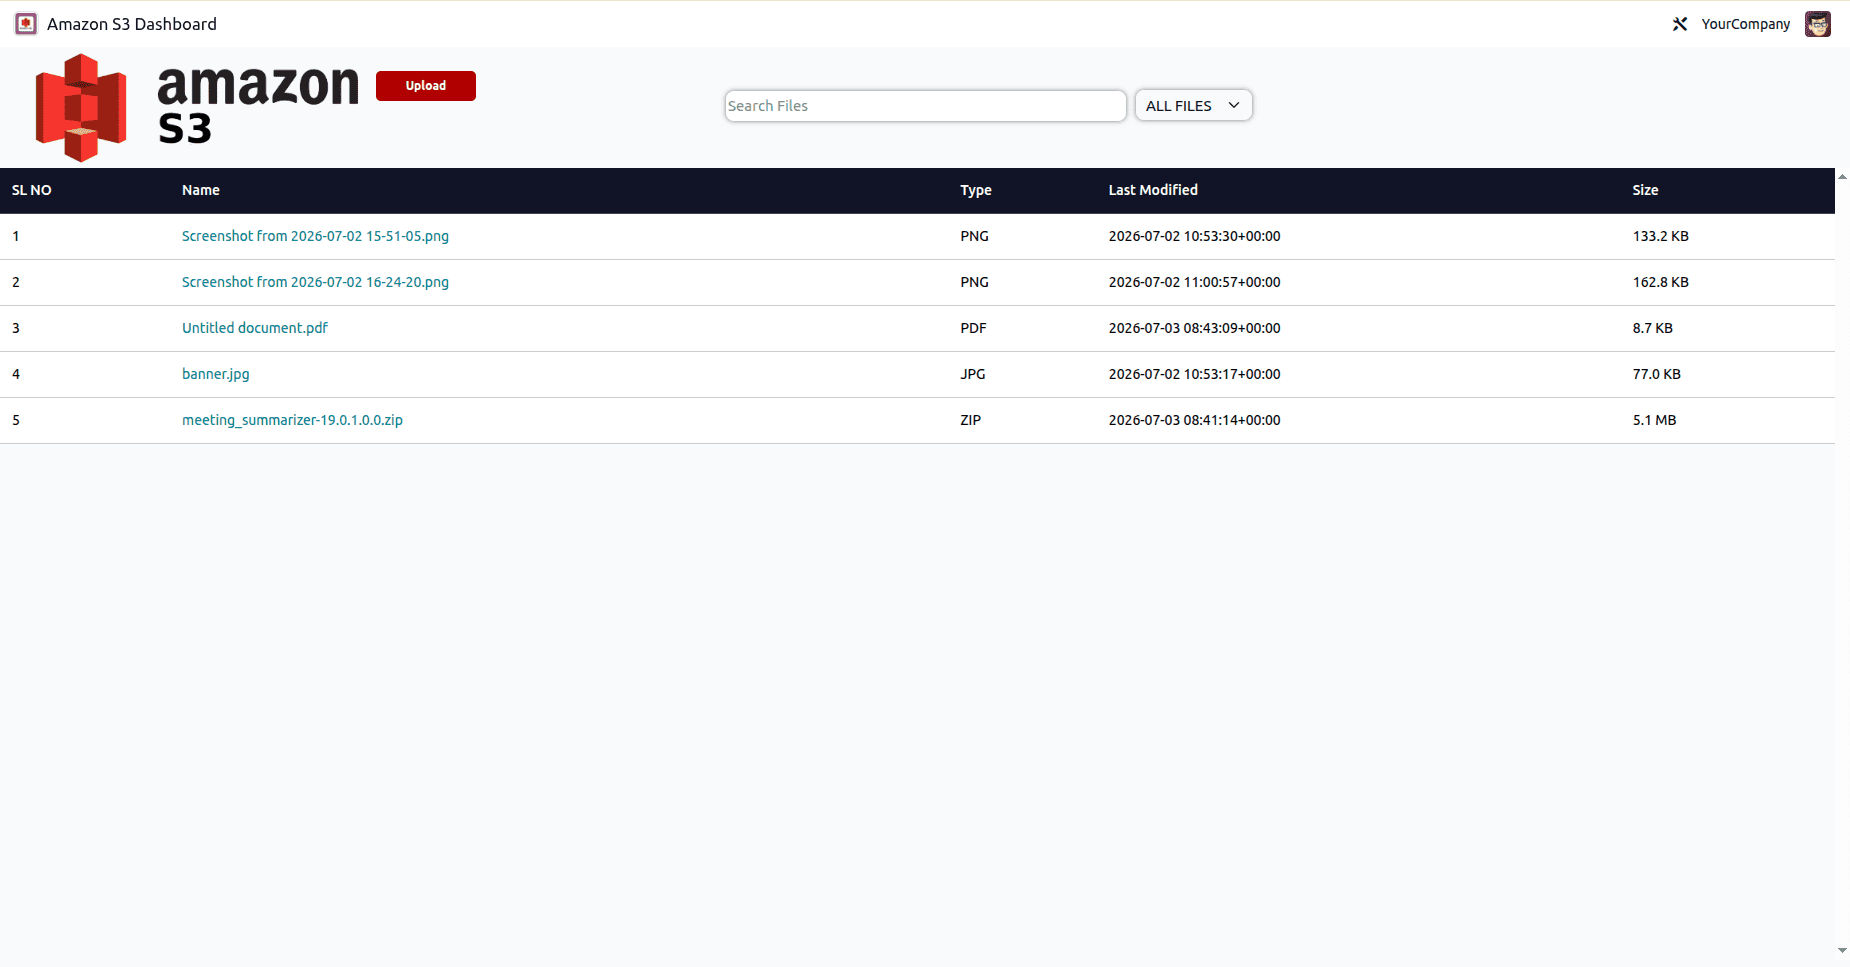Click the Type column header
The width and height of the screenshot is (1850, 967).
pos(976,190)
